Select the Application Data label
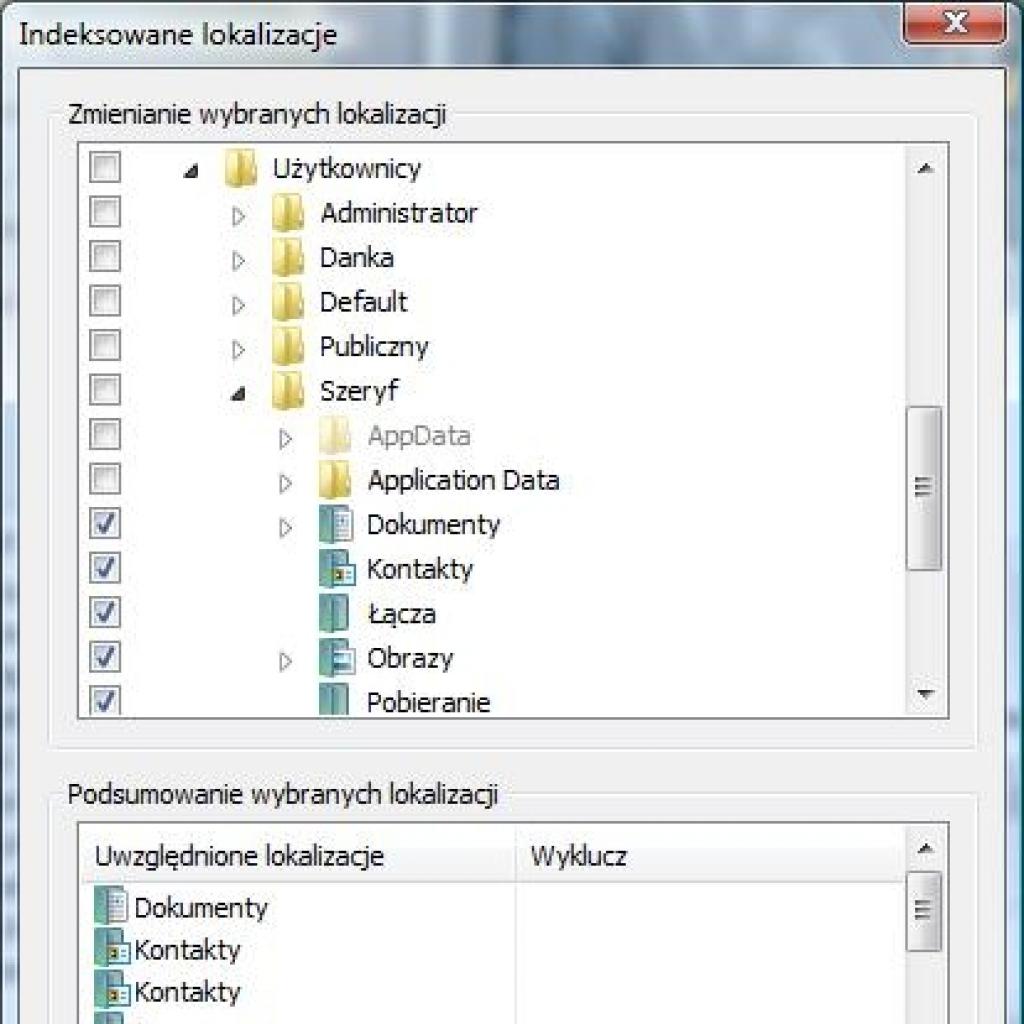The height and width of the screenshot is (1024, 1024). coord(464,481)
